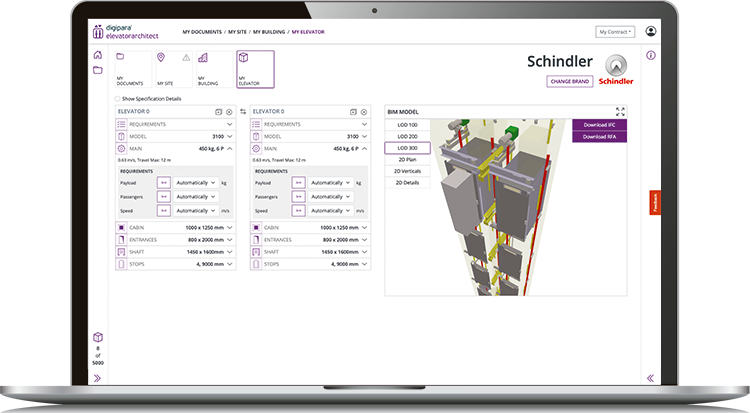750x413 pixels.
Task: Click the Main gear icon in the first panel
Action: click(121, 149)
